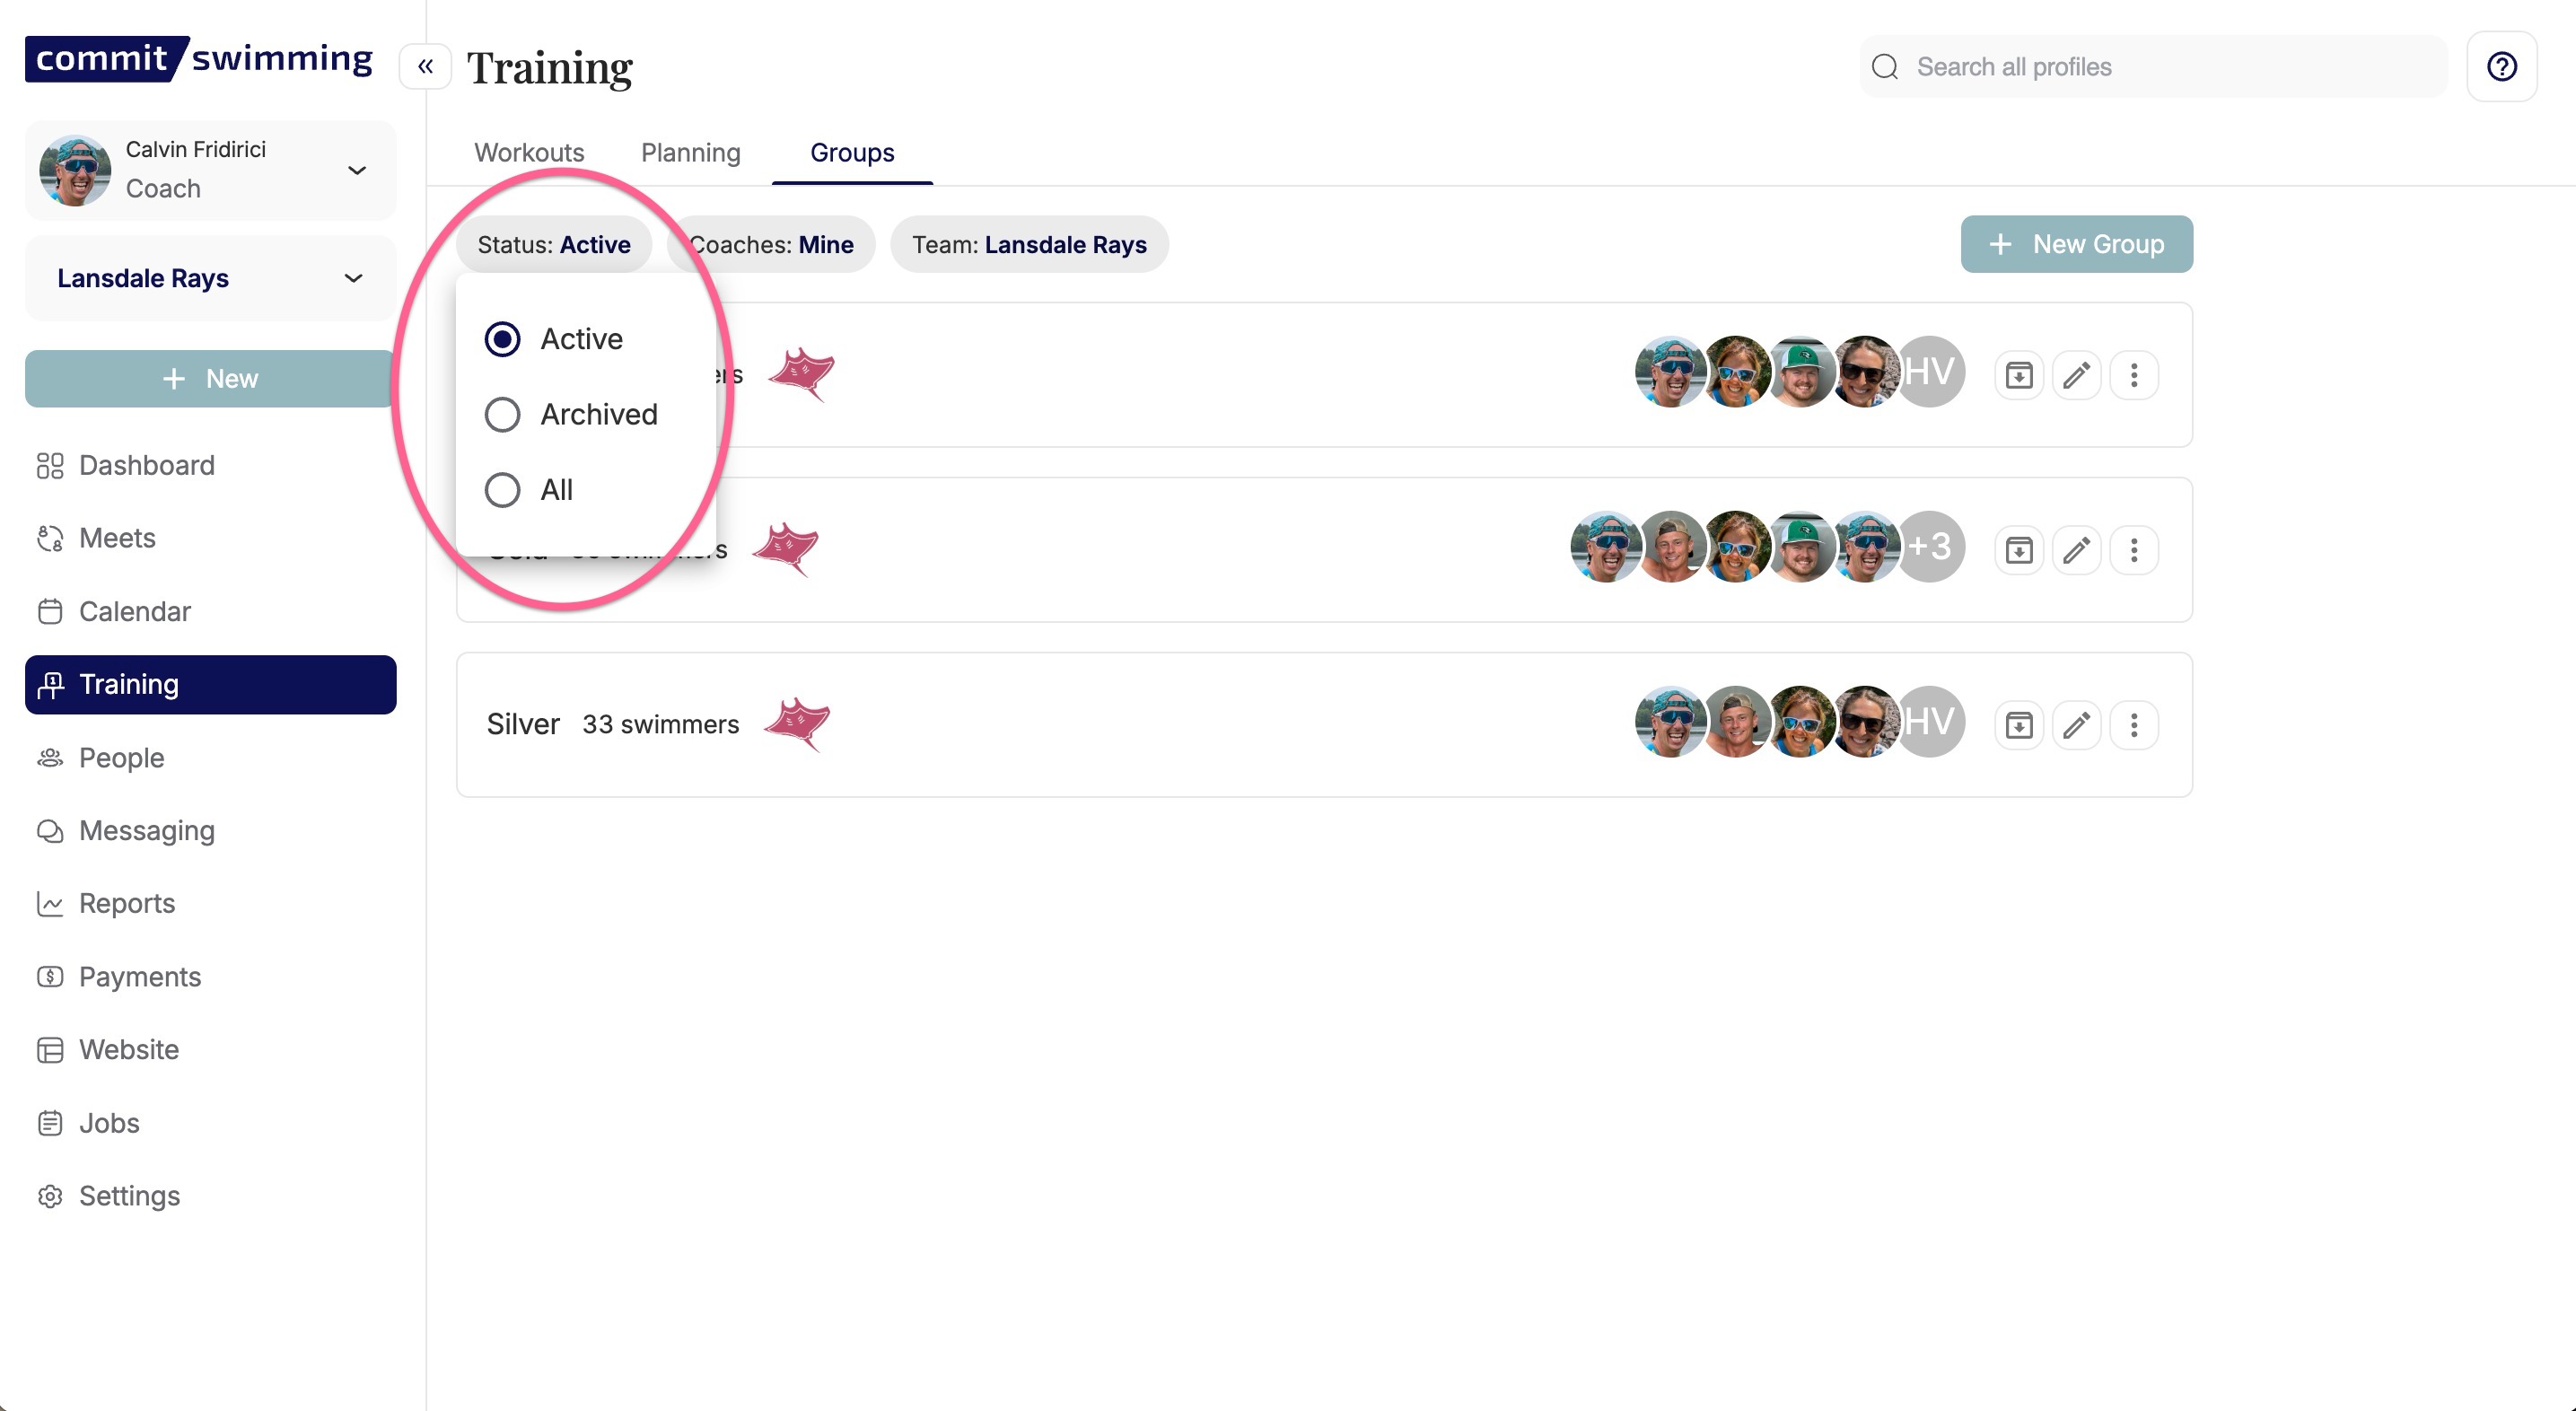Switch to the Workouts tab

(529, 152)
